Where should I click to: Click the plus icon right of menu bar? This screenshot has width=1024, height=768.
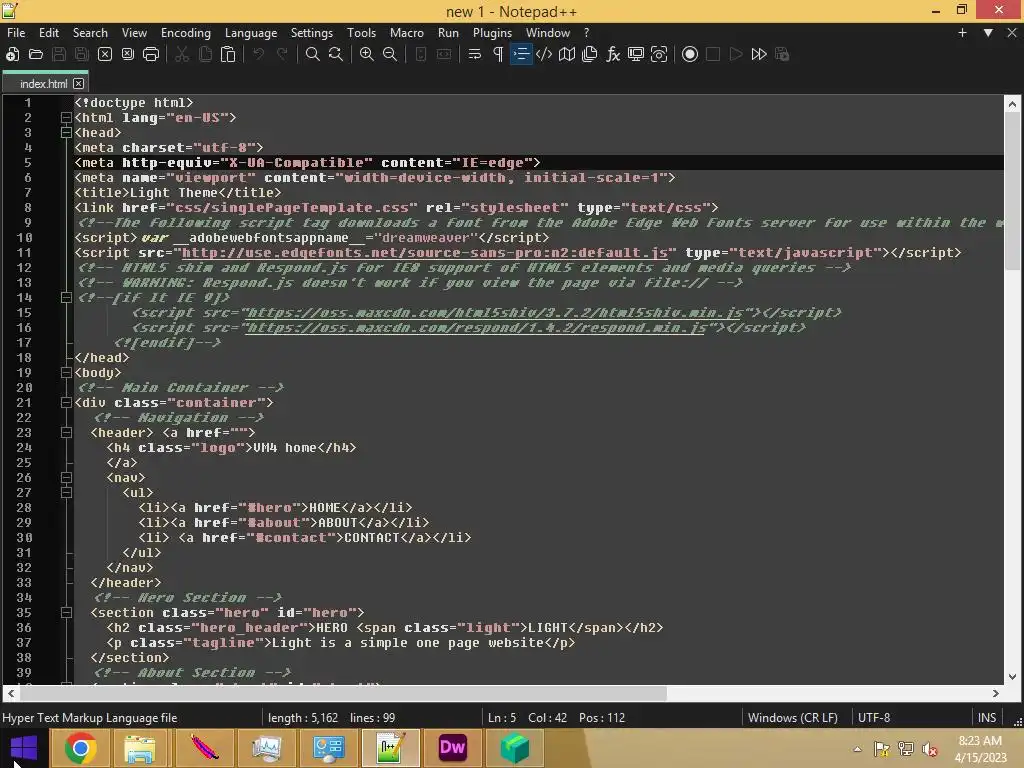tap(962, 33)
